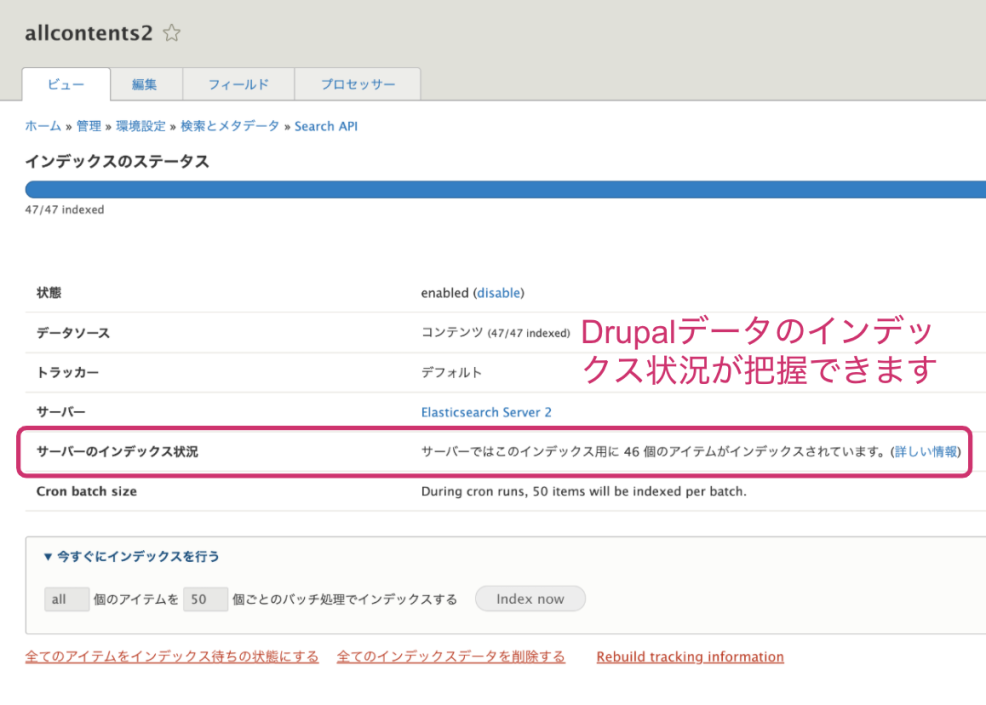The image size is (986, 705).
Task: Click the トラッカー row label
Action: 68,373
